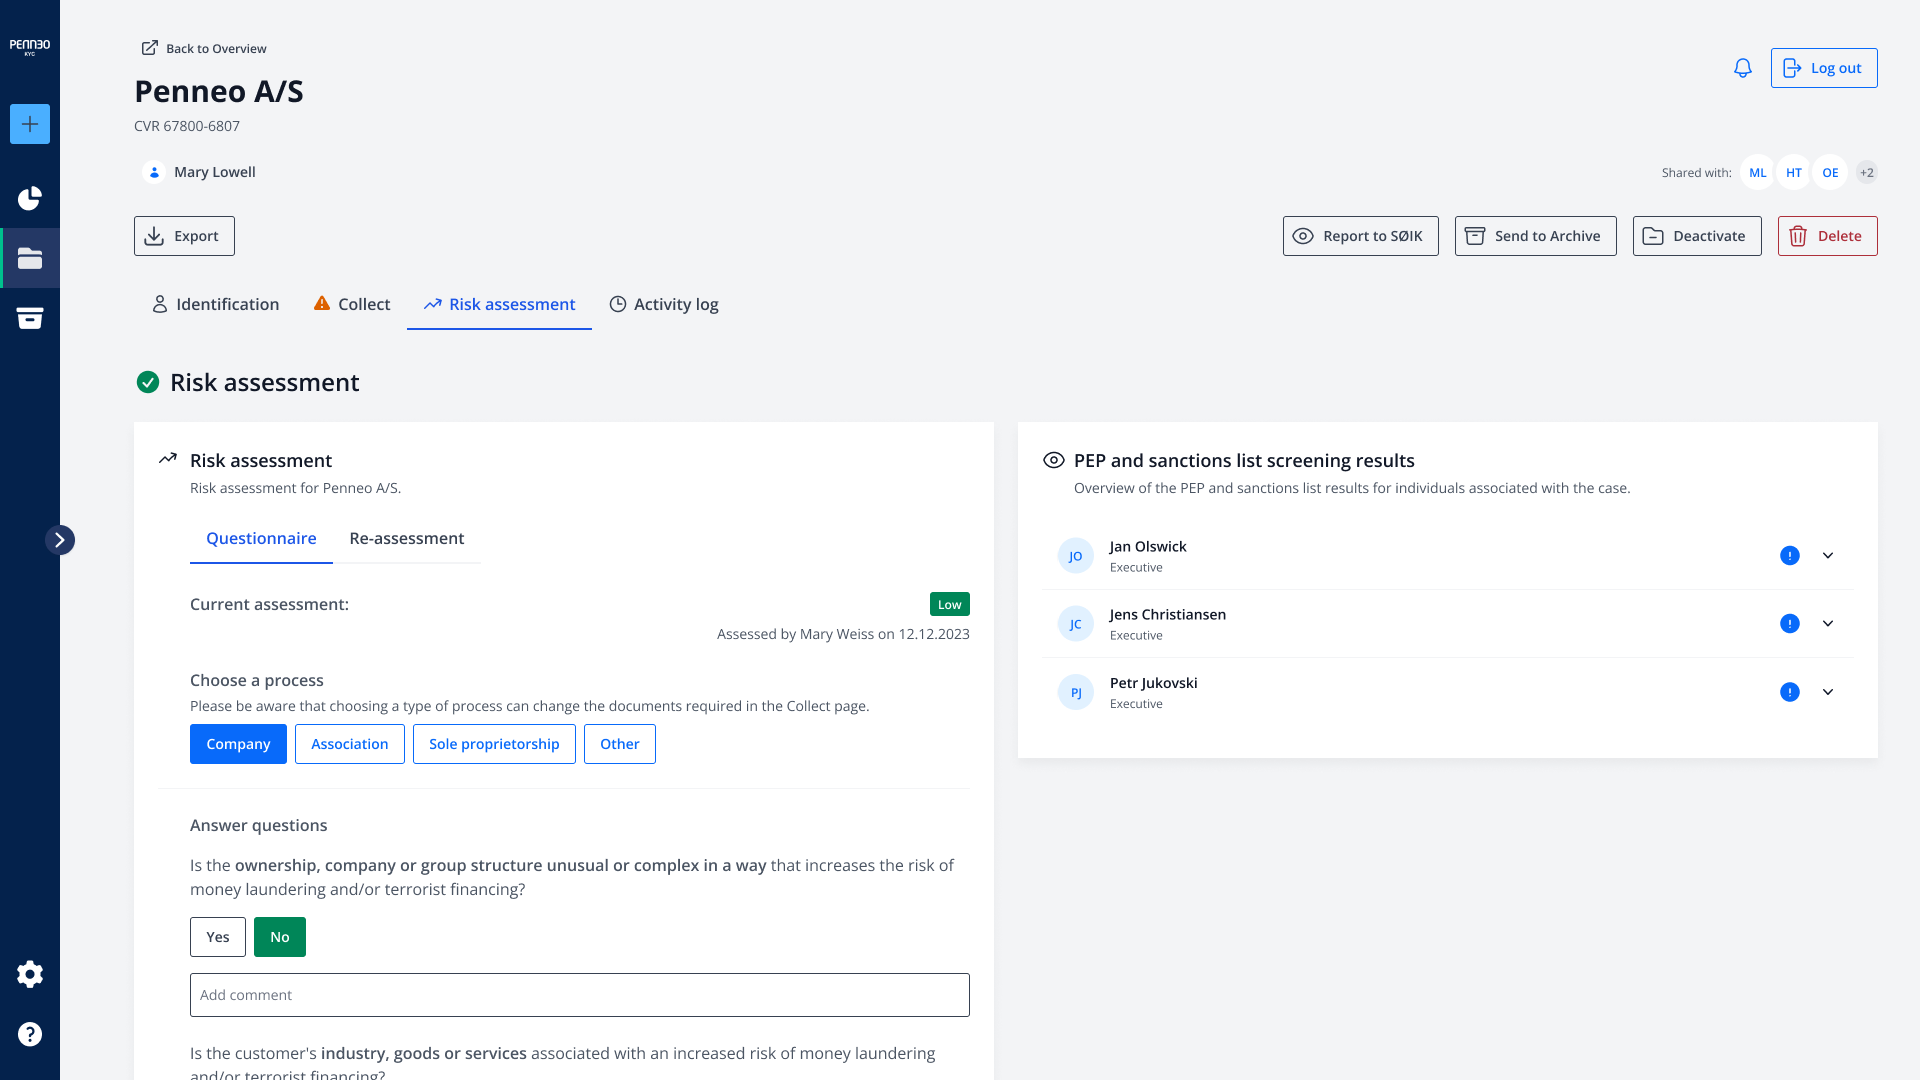Click Petr Jukovski's blue alert icon
The height and width of the screenshot is (1080, 1920).
[x=1789, y=692]
